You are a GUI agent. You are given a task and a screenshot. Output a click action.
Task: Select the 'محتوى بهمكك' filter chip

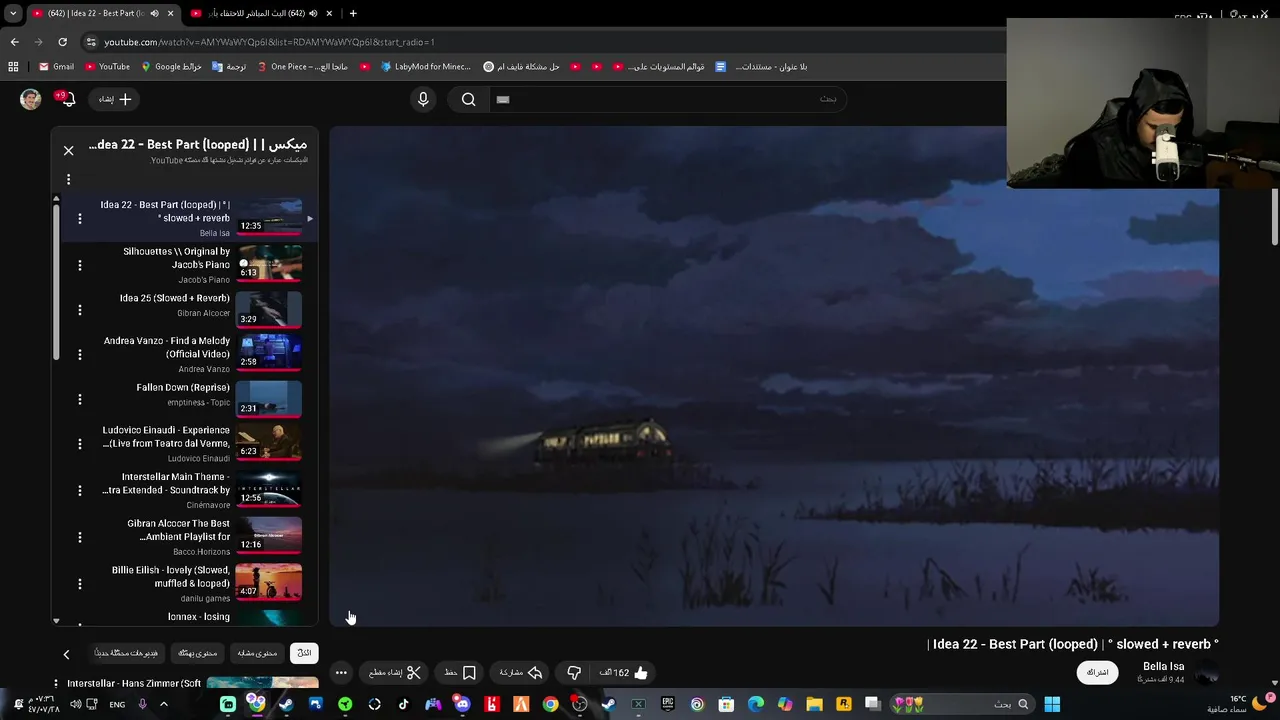(x=198, y=653)
